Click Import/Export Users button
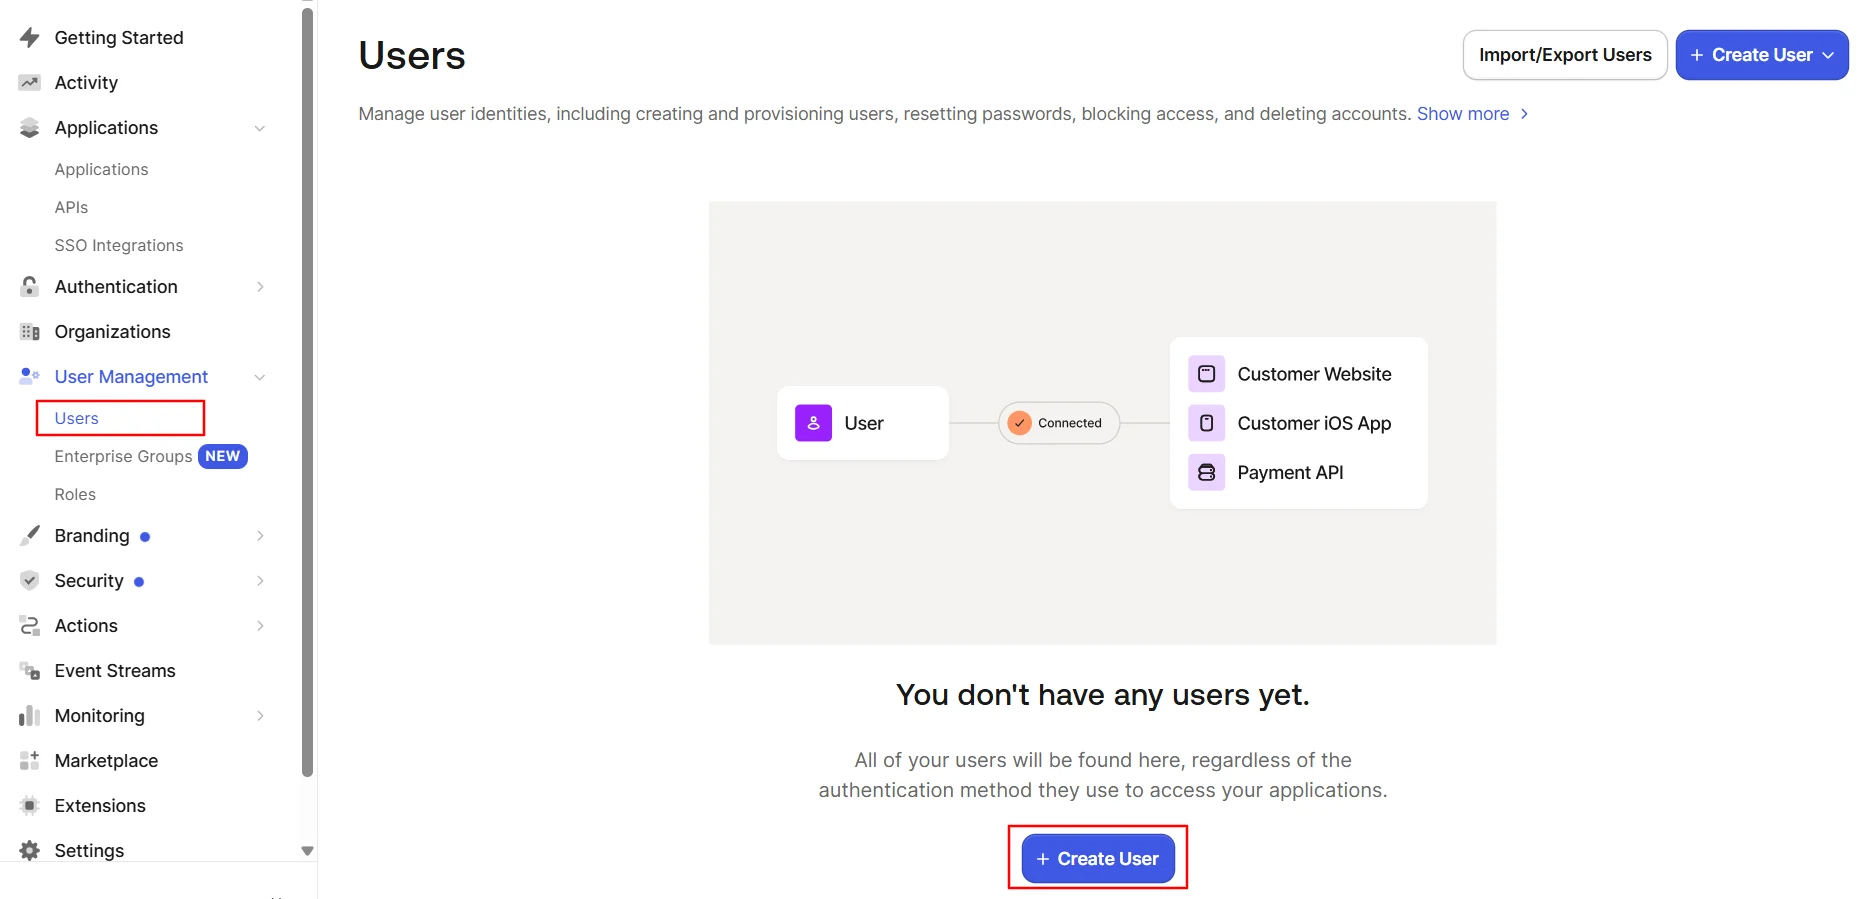This screenshot has width=1867, height=899. 1565,55
